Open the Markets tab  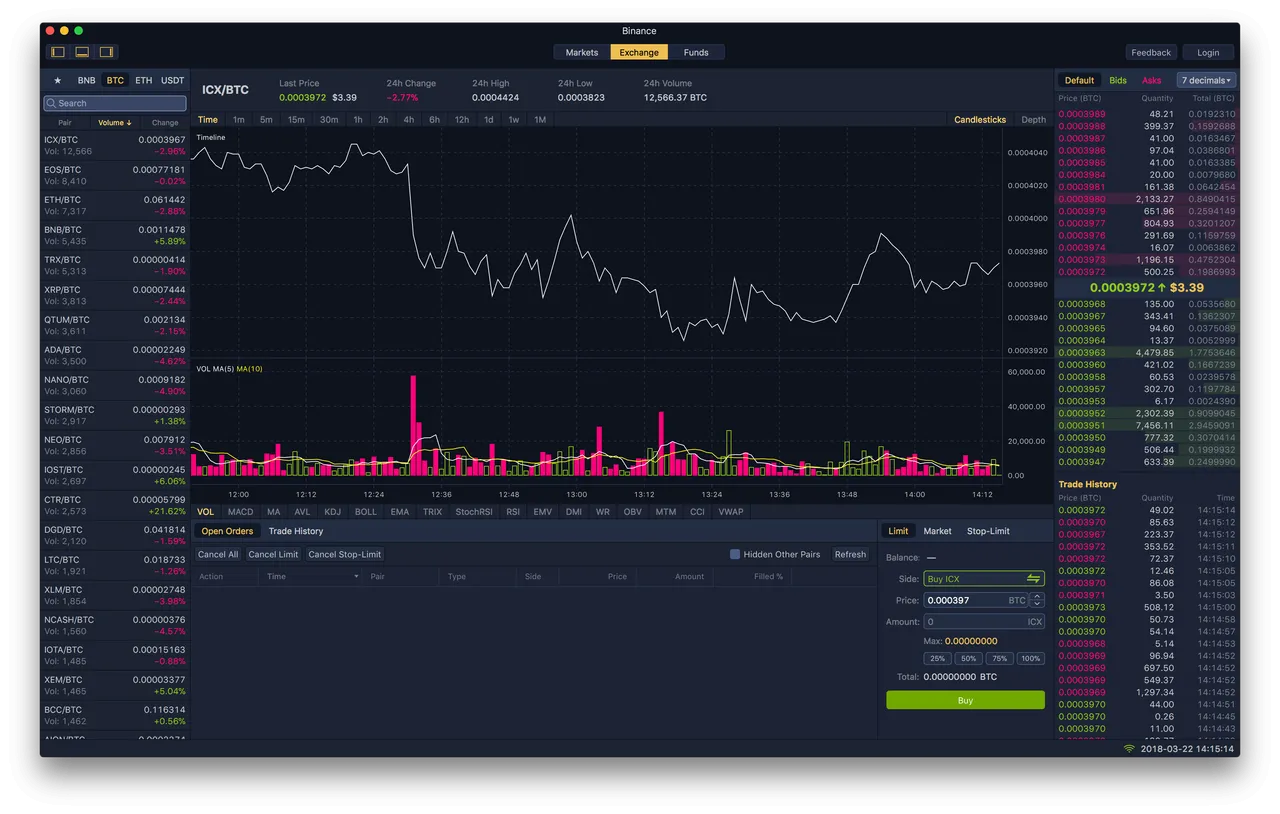[582, 52]
